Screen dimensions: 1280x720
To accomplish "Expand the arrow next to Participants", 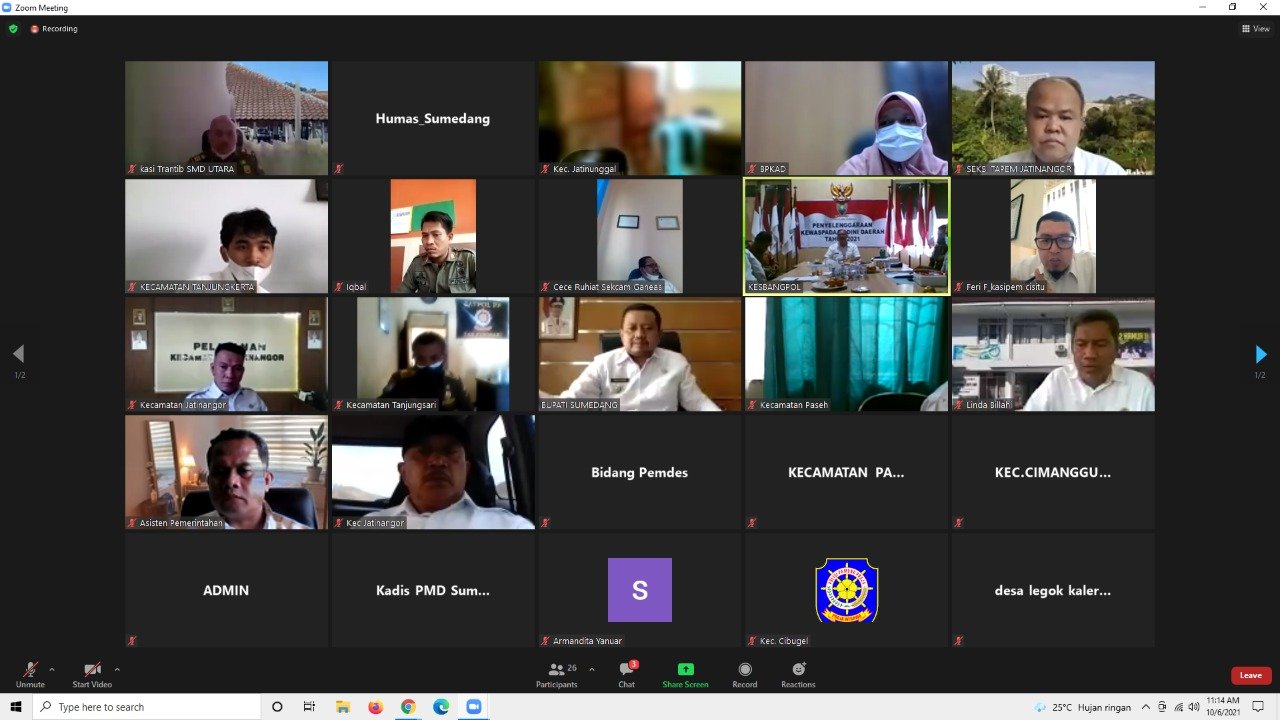I will point(592,669).
